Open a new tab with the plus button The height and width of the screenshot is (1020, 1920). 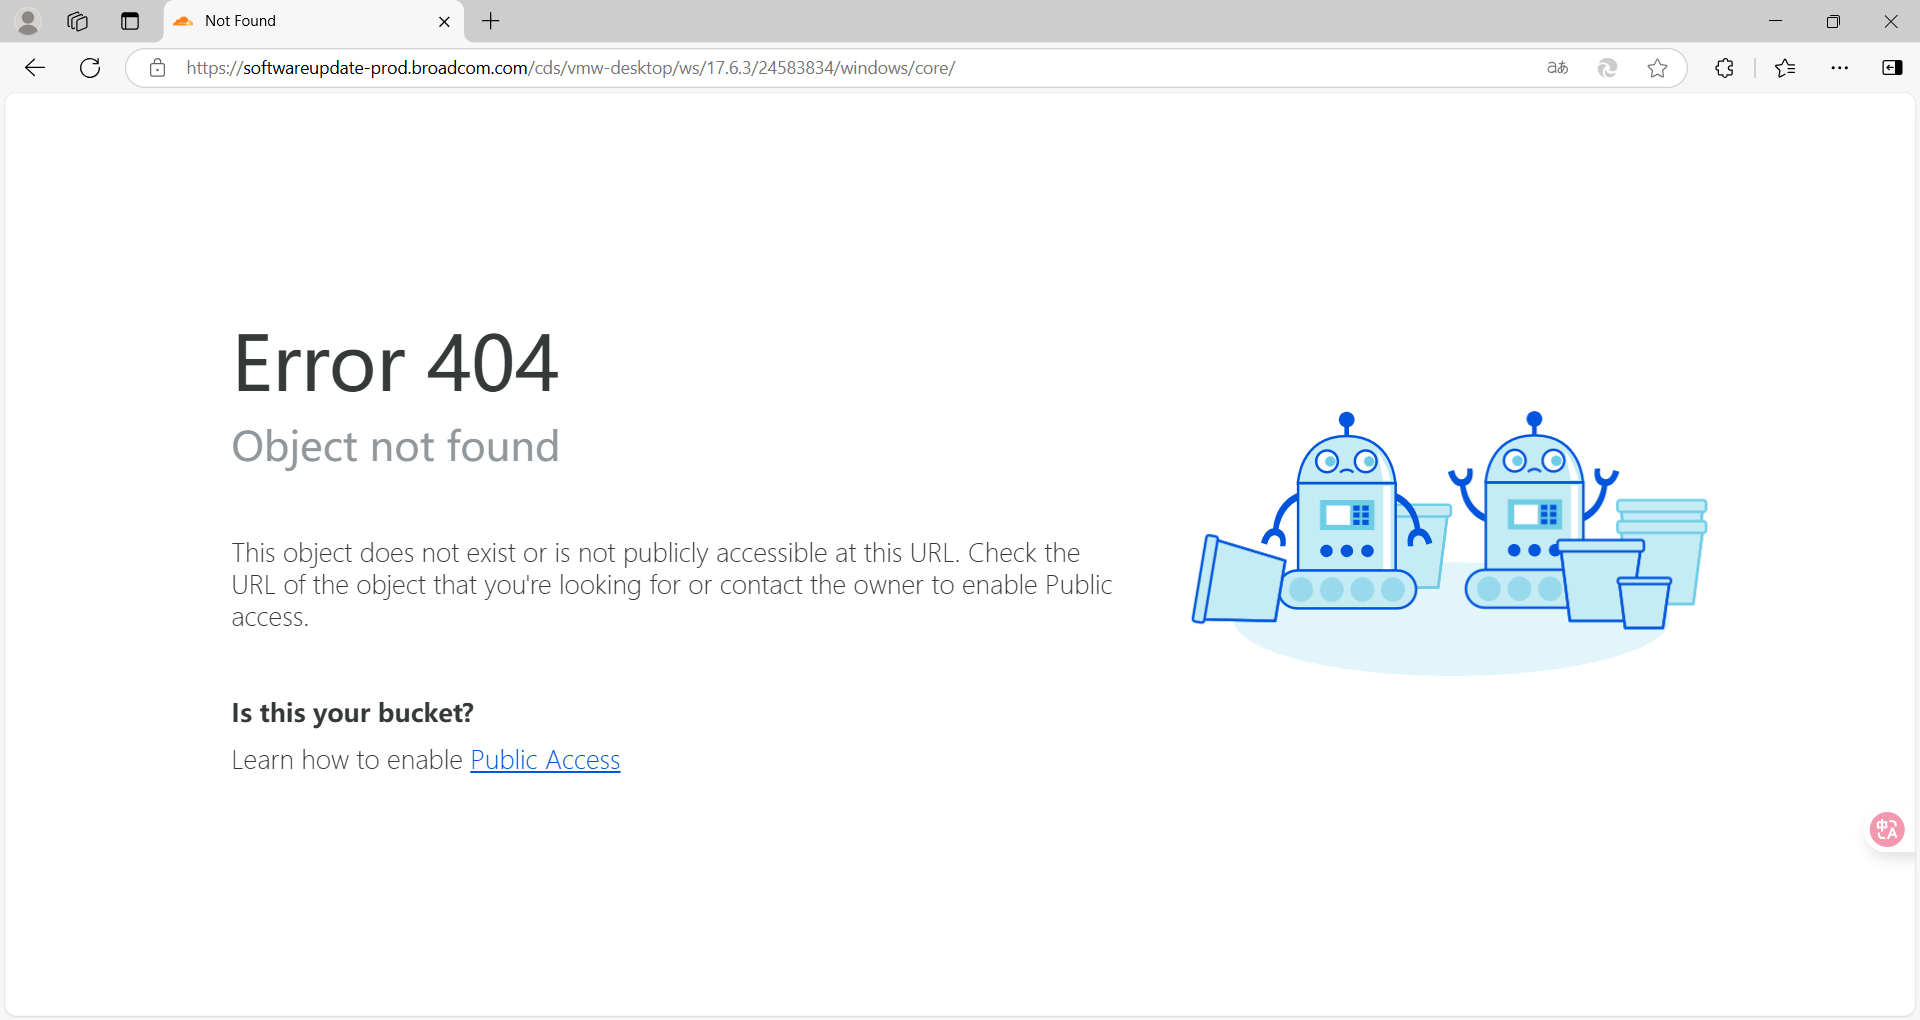(x=491, y=21)
